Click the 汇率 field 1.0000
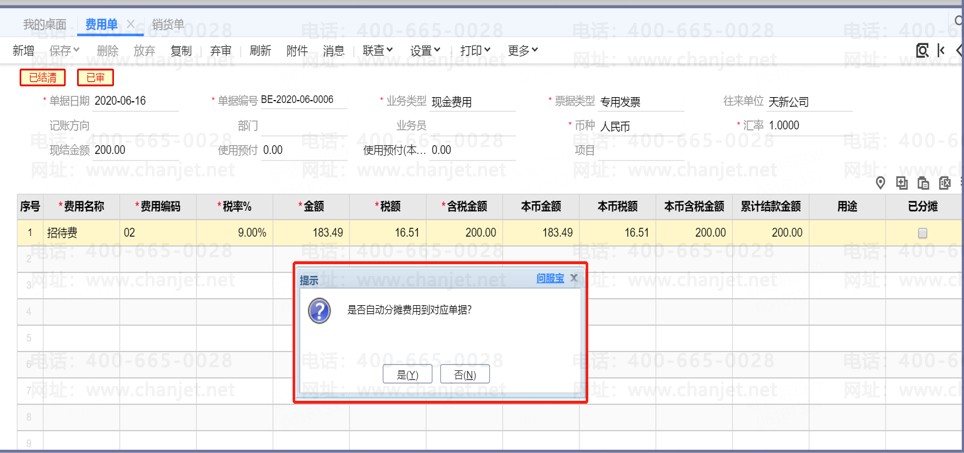This screenshot has height=453, width=964. [x=810, y=126]
